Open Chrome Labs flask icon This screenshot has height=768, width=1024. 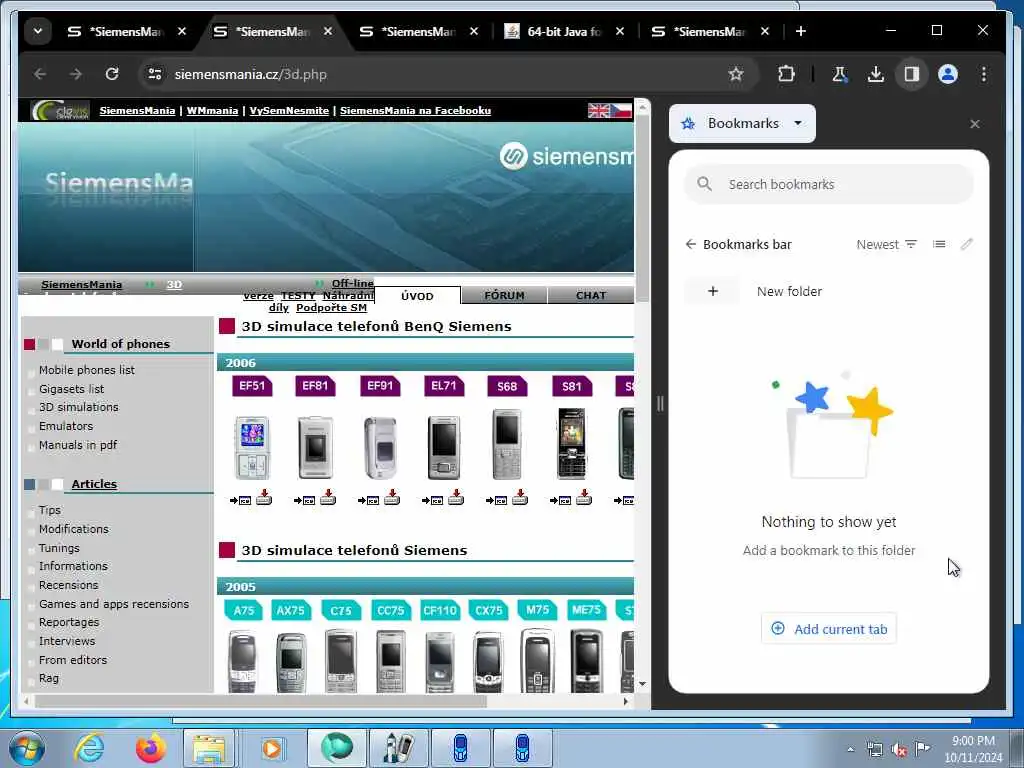click(840, 74)
